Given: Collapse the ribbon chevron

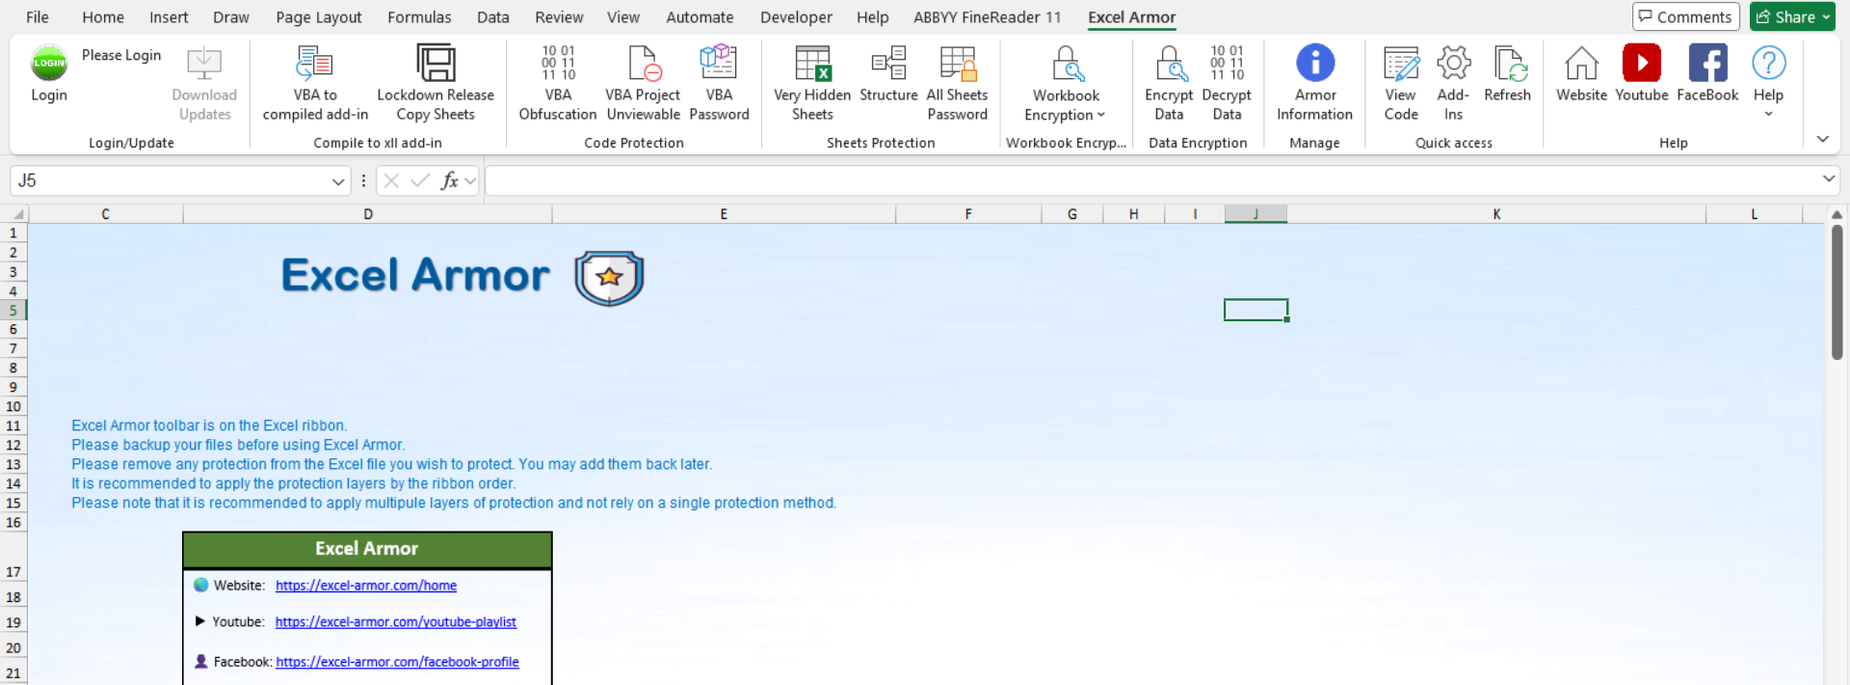Looking at the screenshot, I should click(x=1822, y=139).
